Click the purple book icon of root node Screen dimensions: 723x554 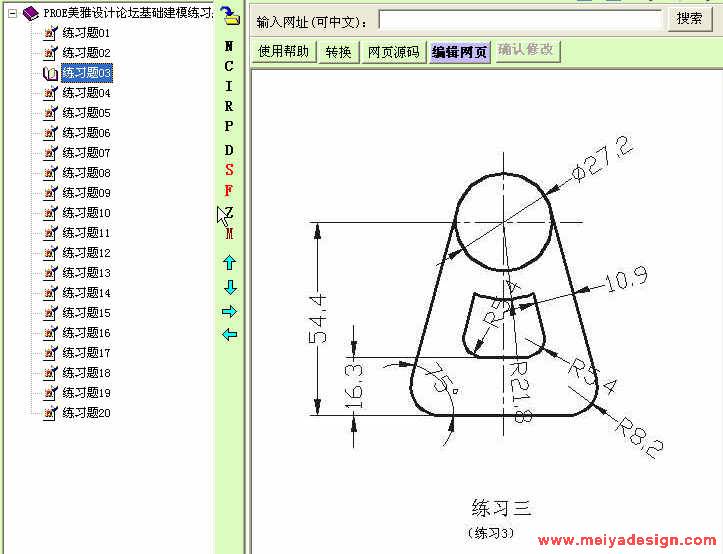pyautogui.click(x=31, y=13)
